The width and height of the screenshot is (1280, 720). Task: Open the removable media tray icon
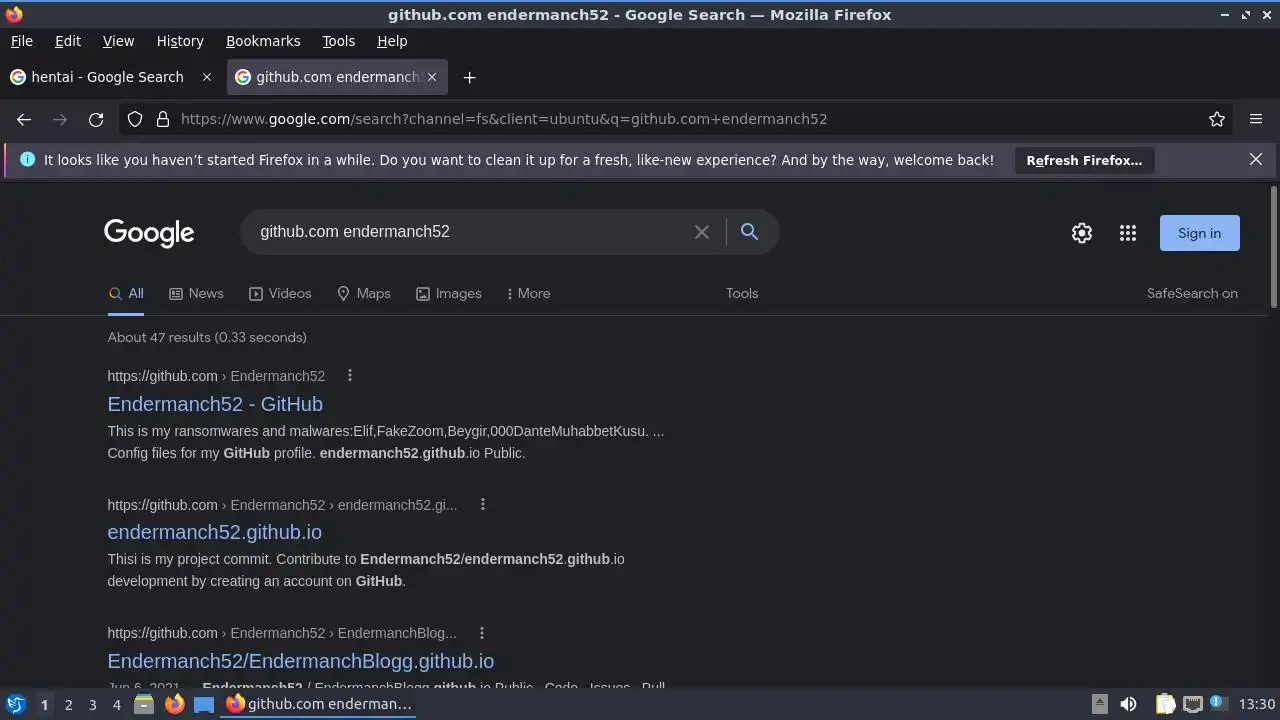pos(1099,704)
